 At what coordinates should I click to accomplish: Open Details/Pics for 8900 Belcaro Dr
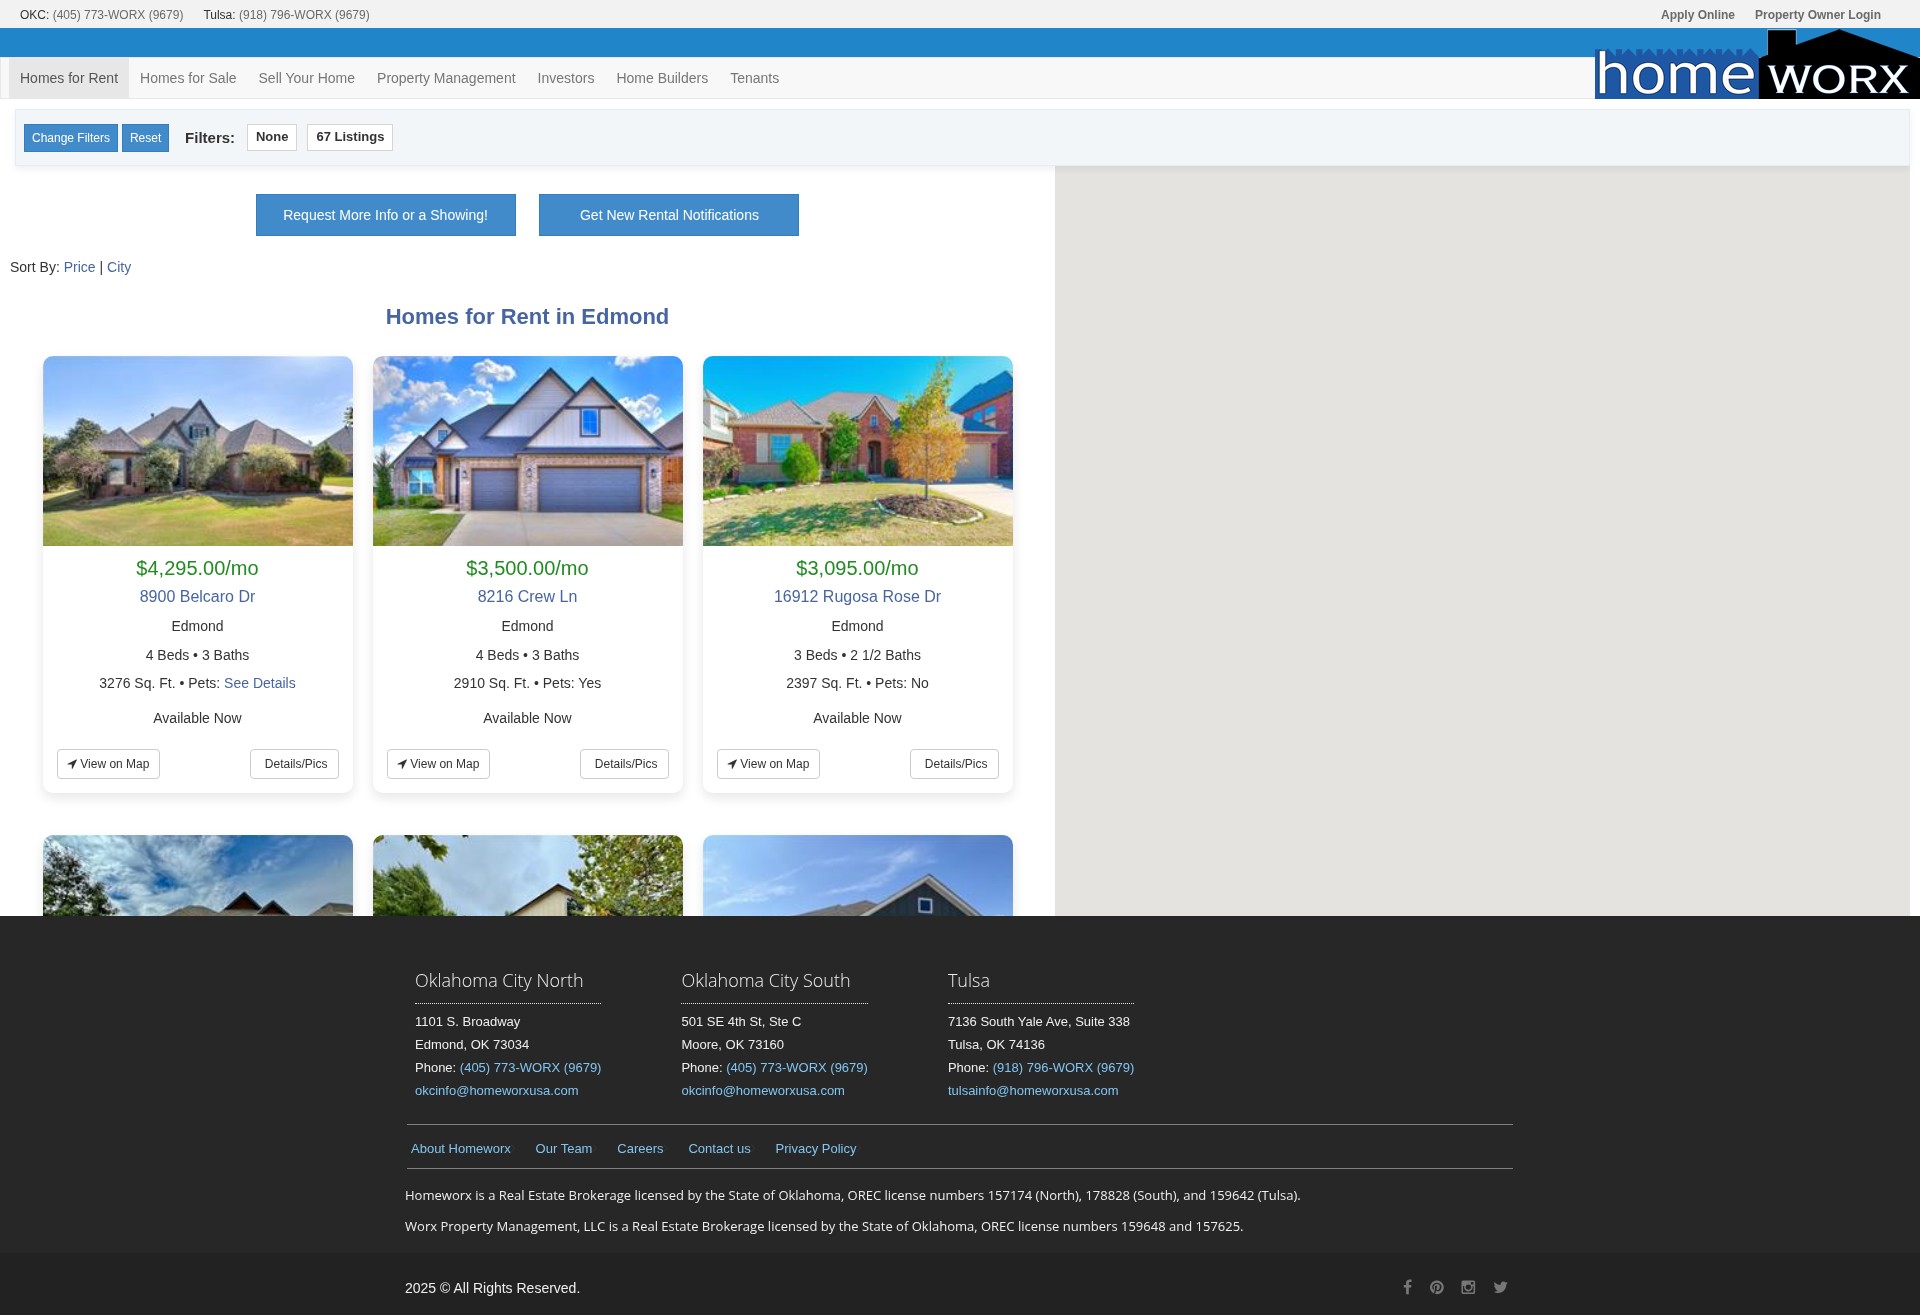tap(295, 764)
